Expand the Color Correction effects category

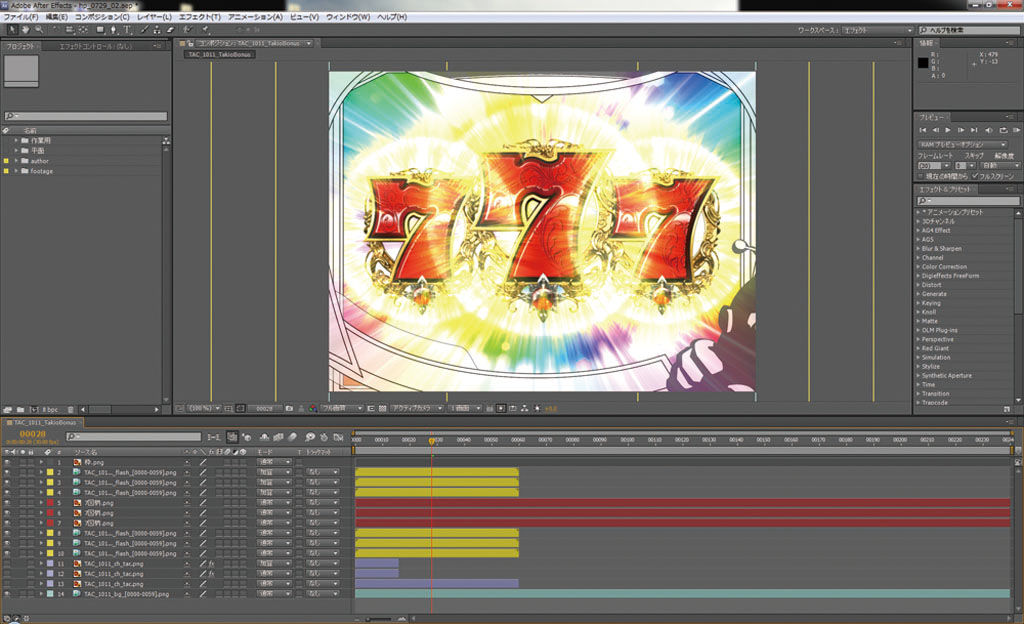(x=918, y=267)
